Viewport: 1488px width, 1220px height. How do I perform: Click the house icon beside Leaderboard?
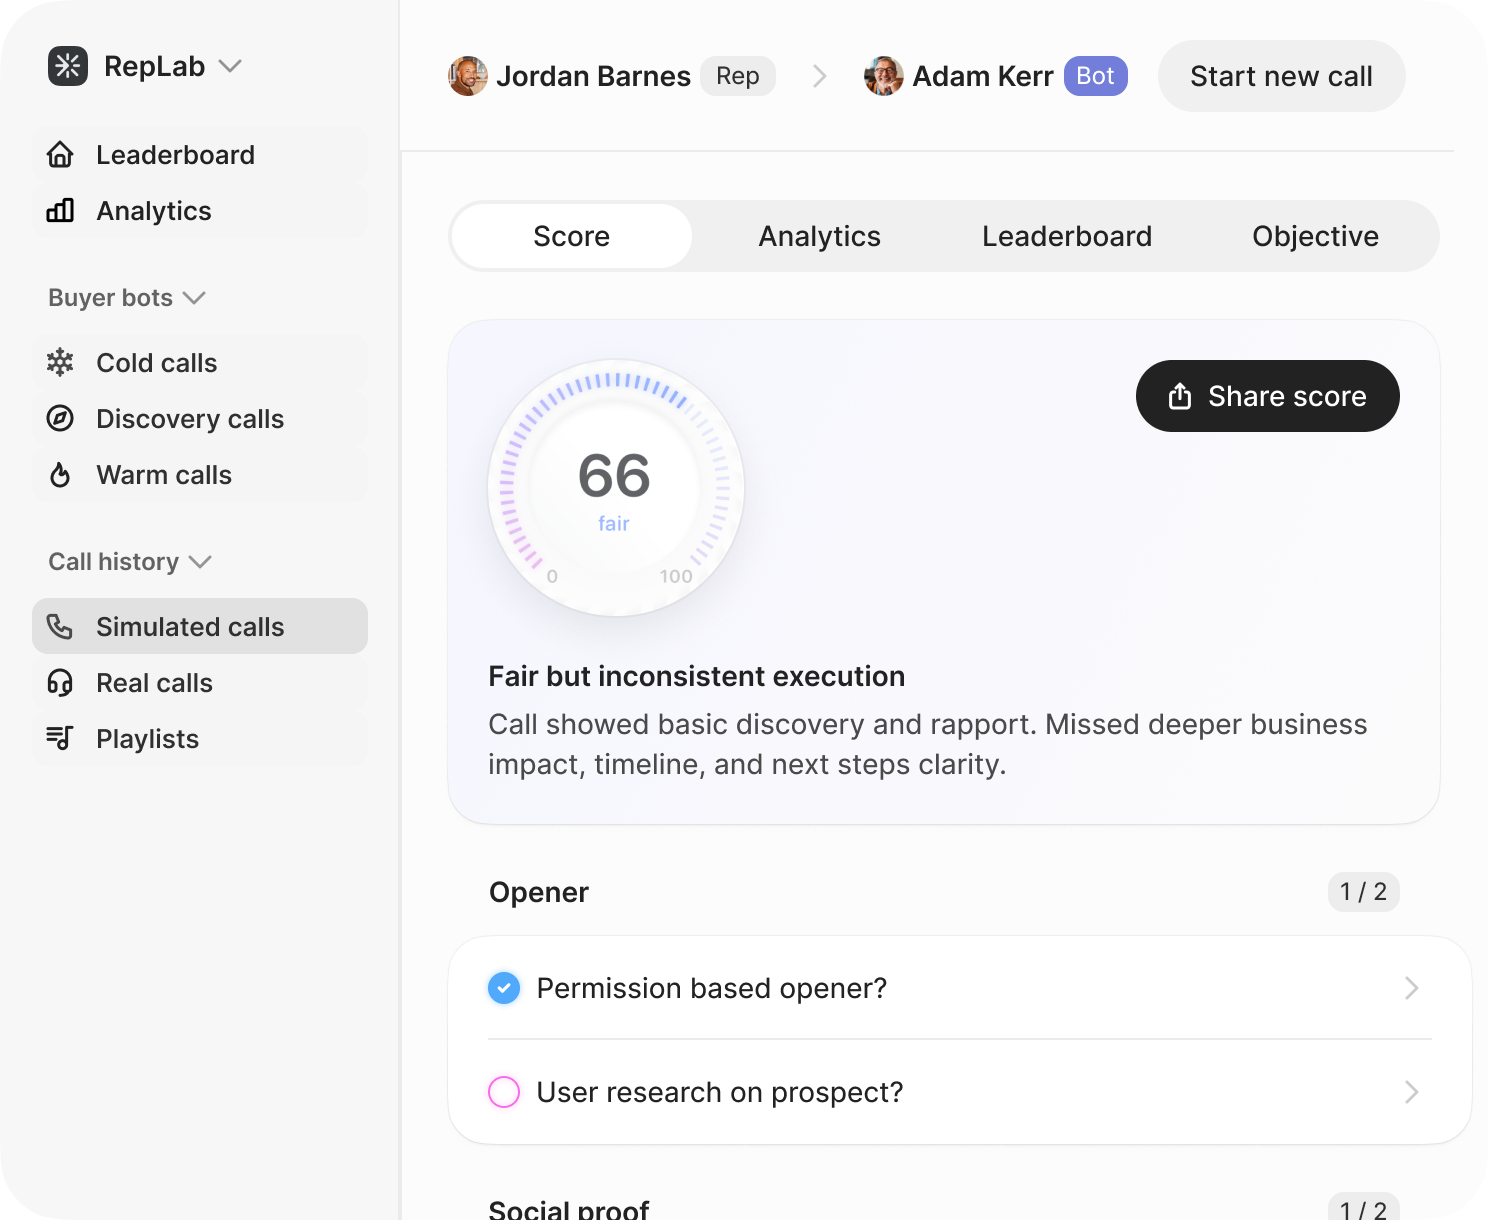pos(60,155)
